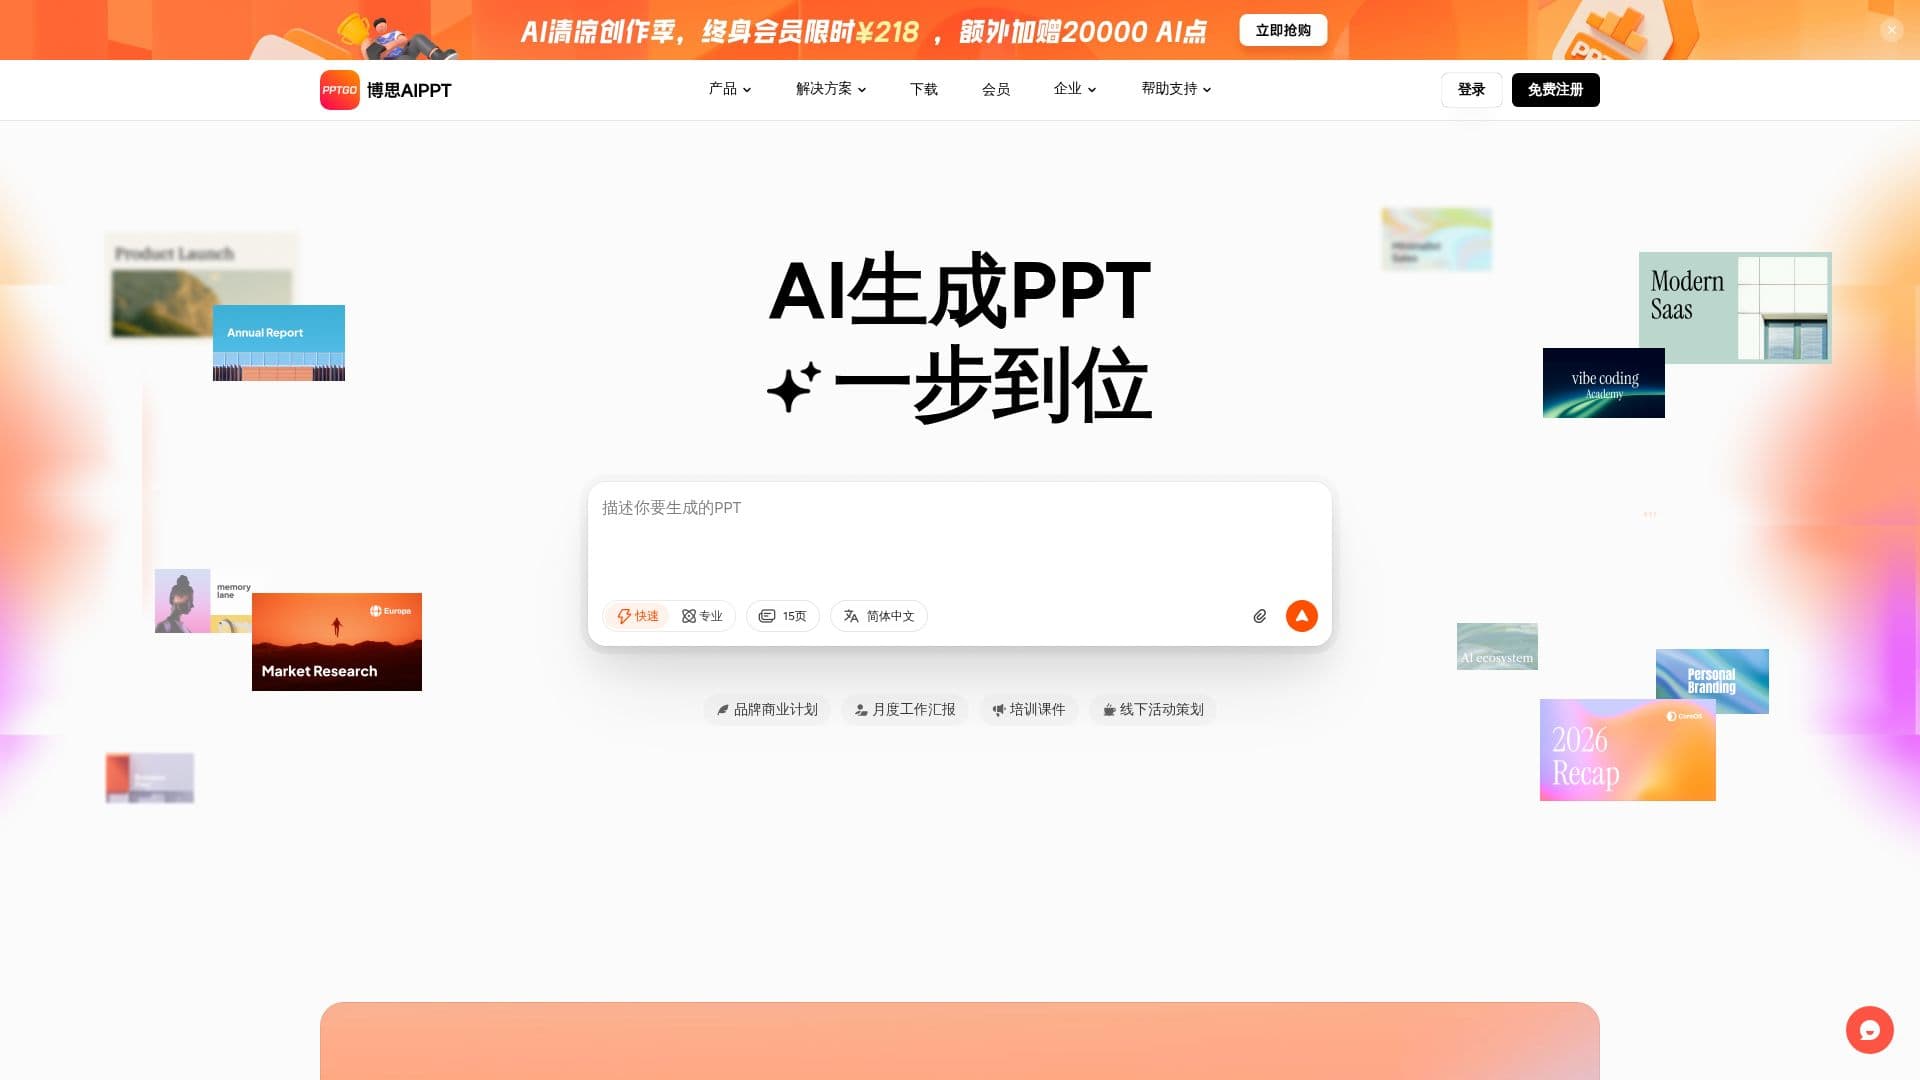The image size is (1920, 1080).
Task: Click the vibe coding Academy thumbnail
Action: [1604, 383]
